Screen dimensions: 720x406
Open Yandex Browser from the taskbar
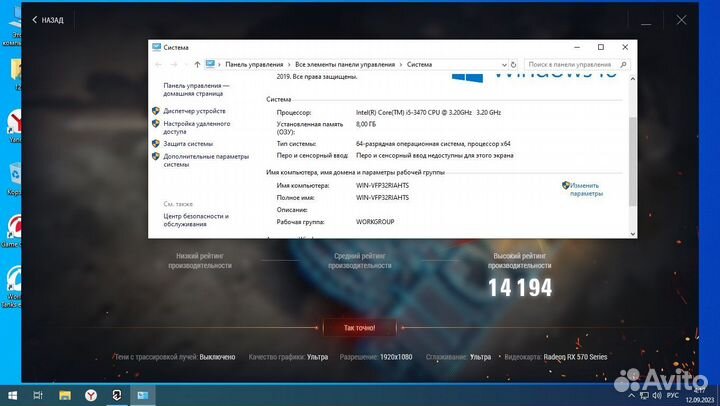point(91,395)
